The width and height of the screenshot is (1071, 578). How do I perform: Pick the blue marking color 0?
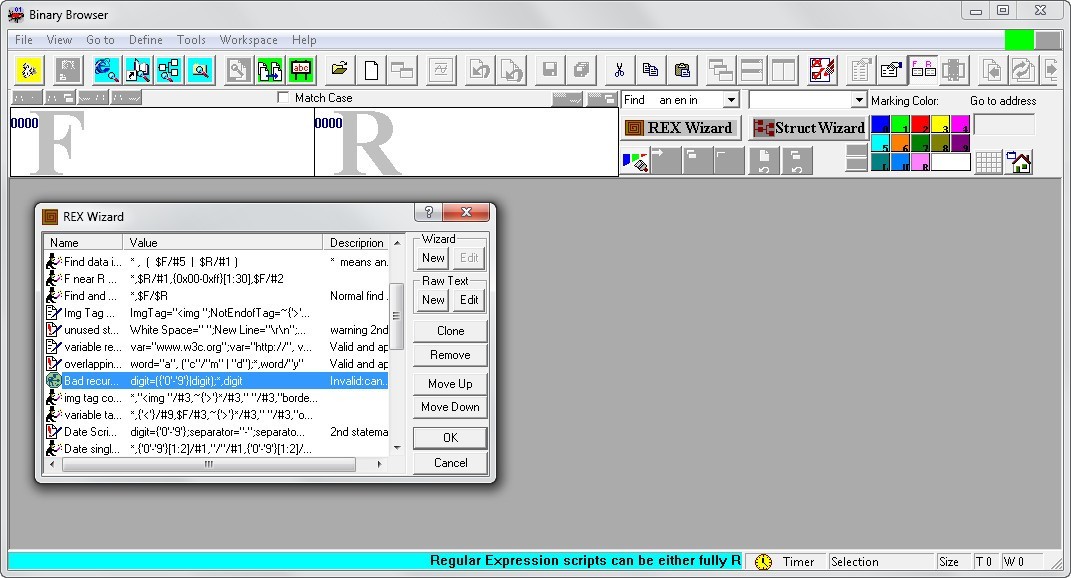tap(880, 124)
